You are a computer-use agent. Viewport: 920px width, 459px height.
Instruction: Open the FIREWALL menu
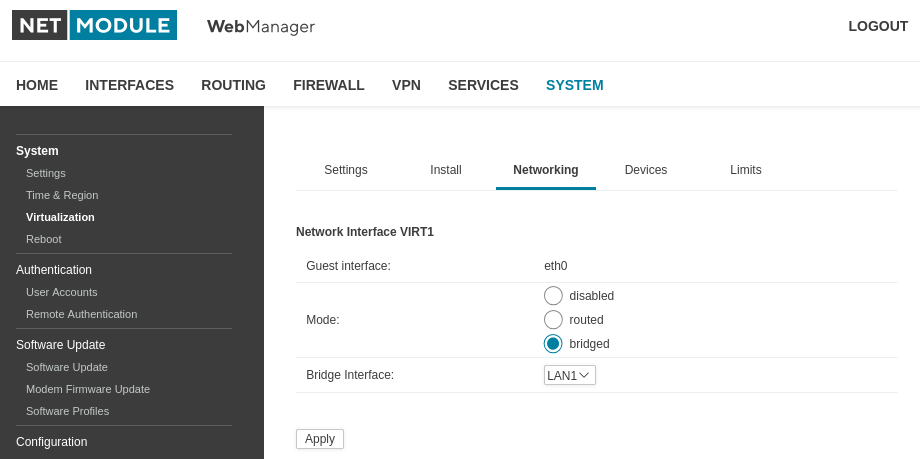(x=329, y=85)
